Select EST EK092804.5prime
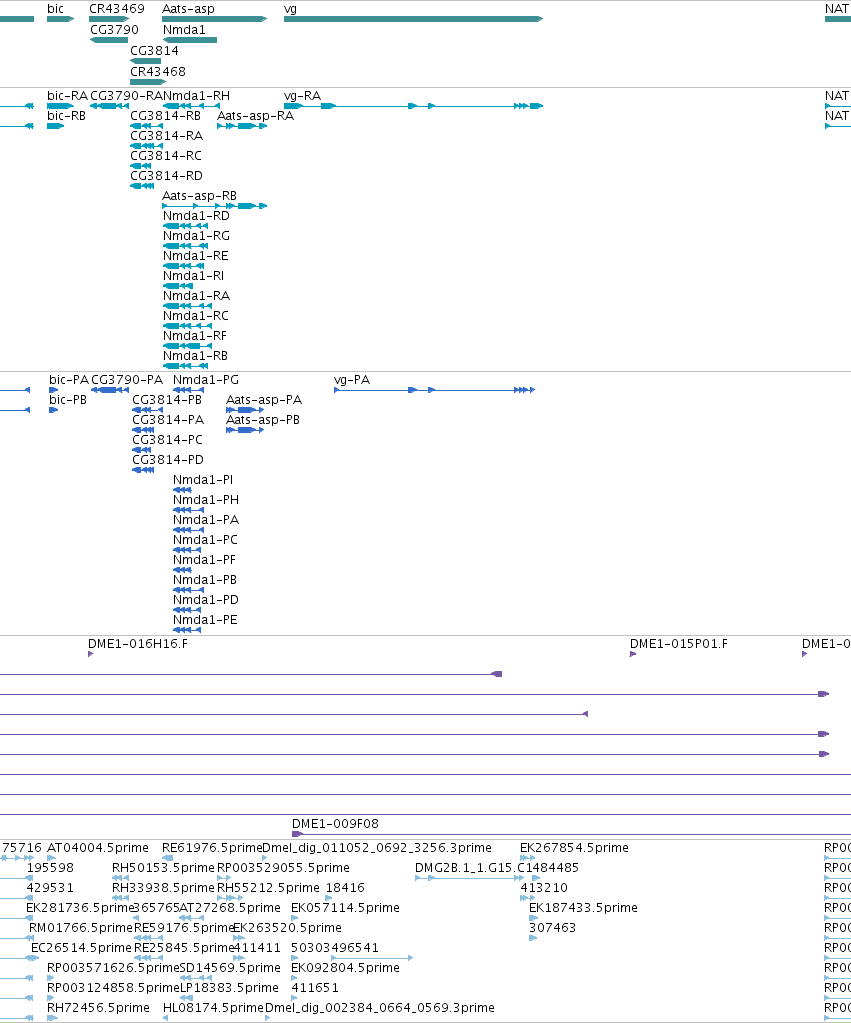 click(x=294, y=978)
